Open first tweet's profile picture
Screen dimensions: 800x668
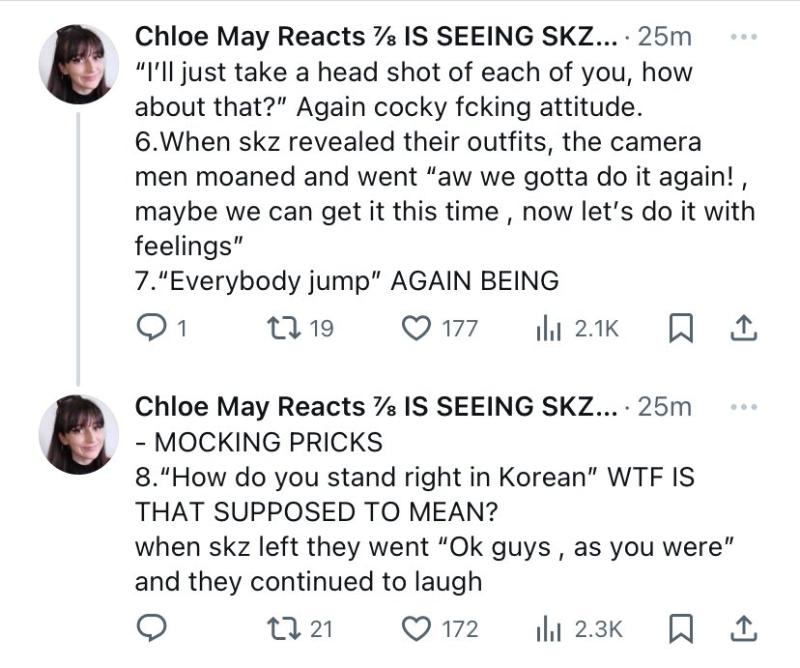[x=78, y=64]
